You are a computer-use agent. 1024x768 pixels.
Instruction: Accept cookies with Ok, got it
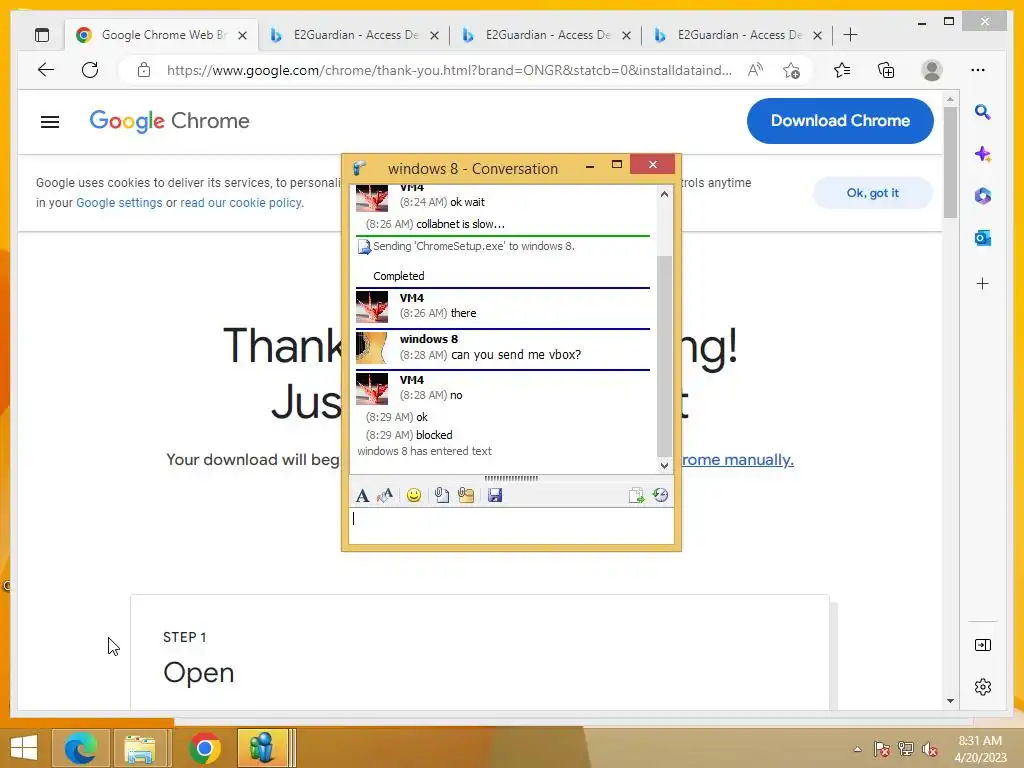pos(872,193)
